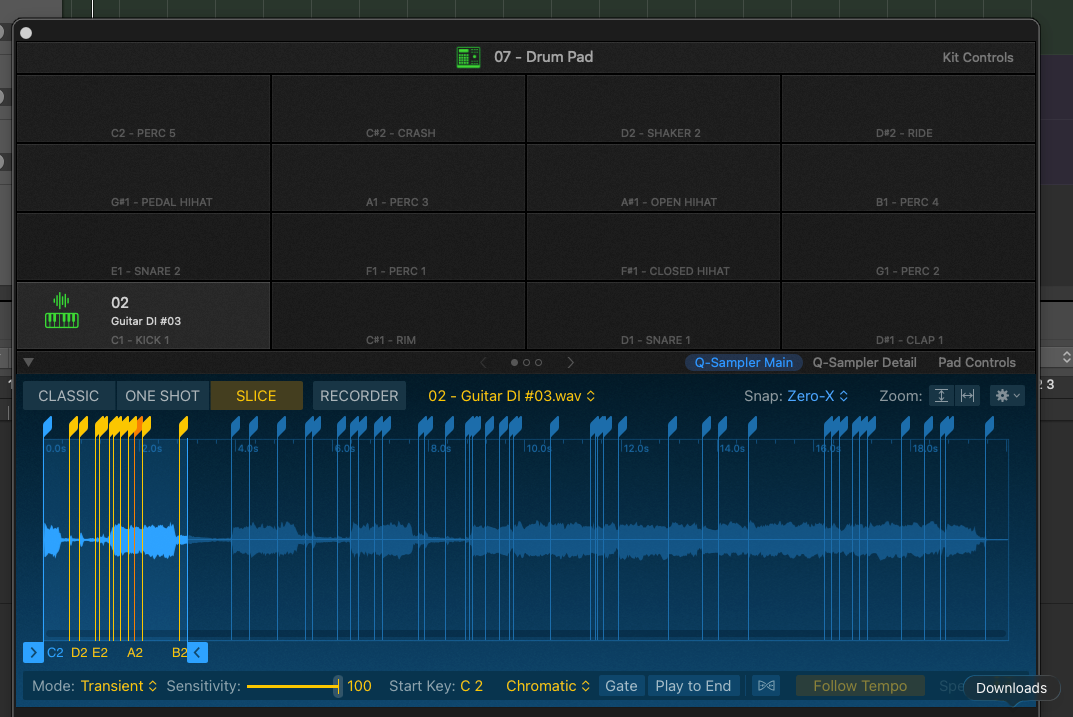The image size is (1073, 717).
Task: Switch to CLASSIC mode
Action: click(x=68, y=396)
